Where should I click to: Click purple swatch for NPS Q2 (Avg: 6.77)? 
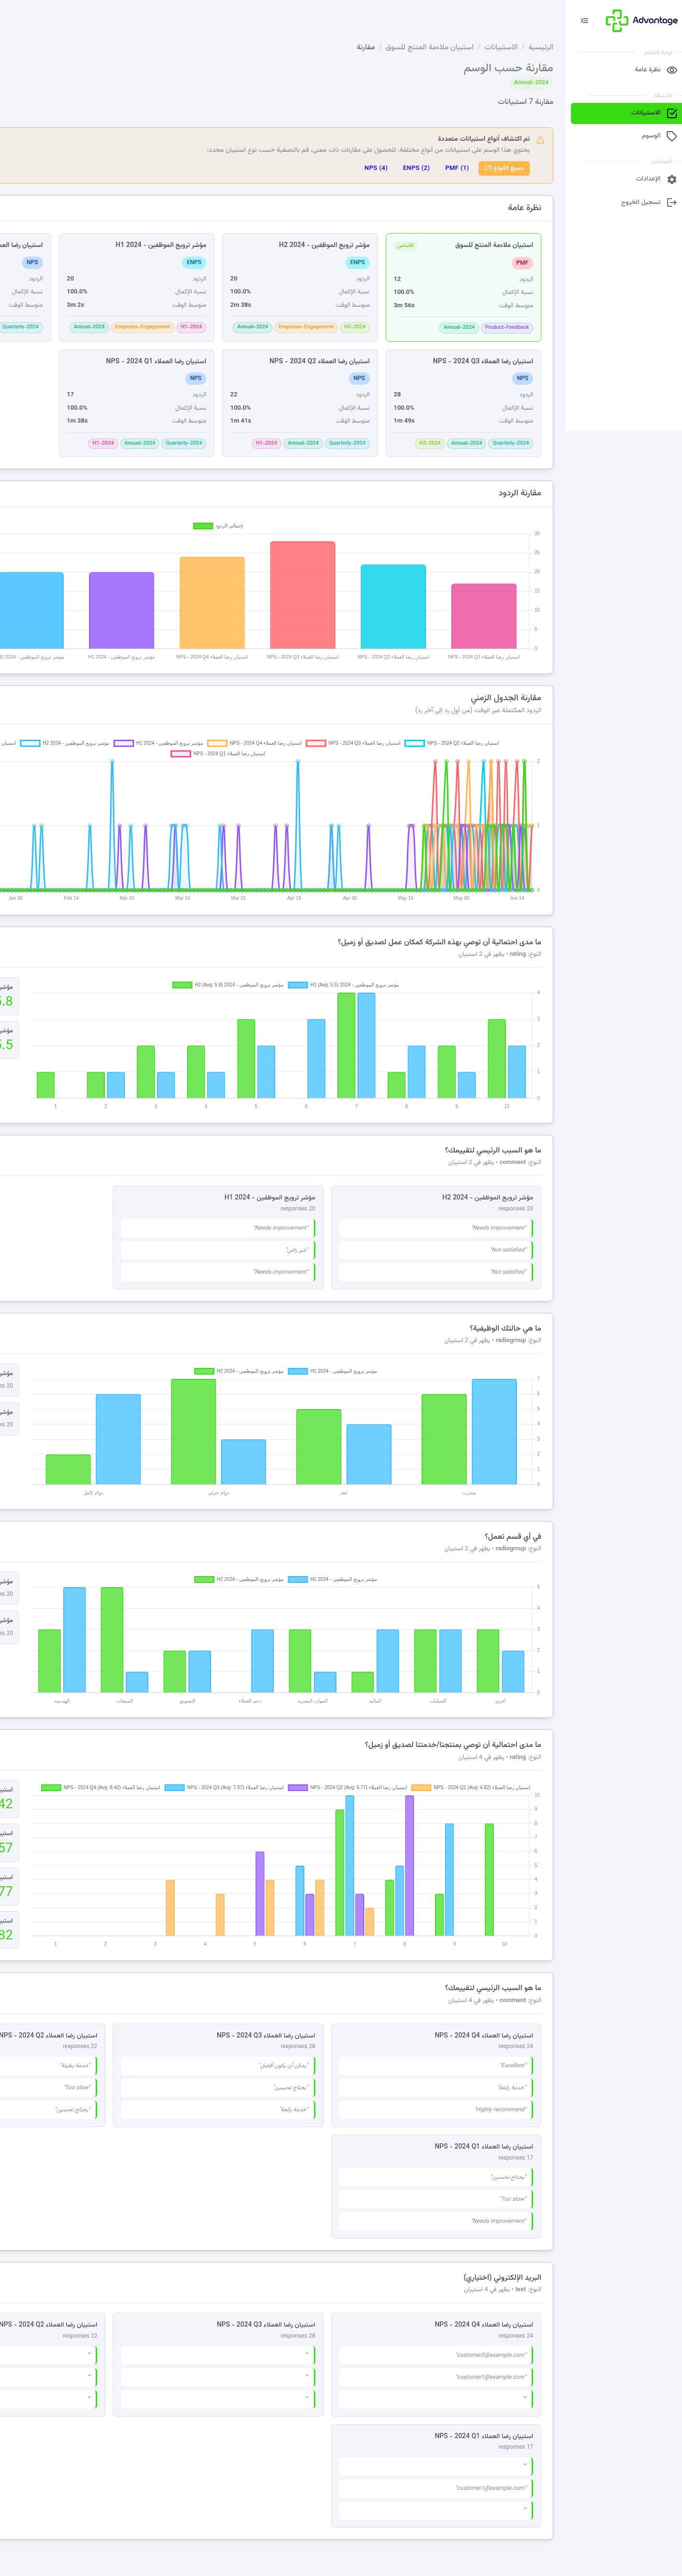(x=298, y=1787)
